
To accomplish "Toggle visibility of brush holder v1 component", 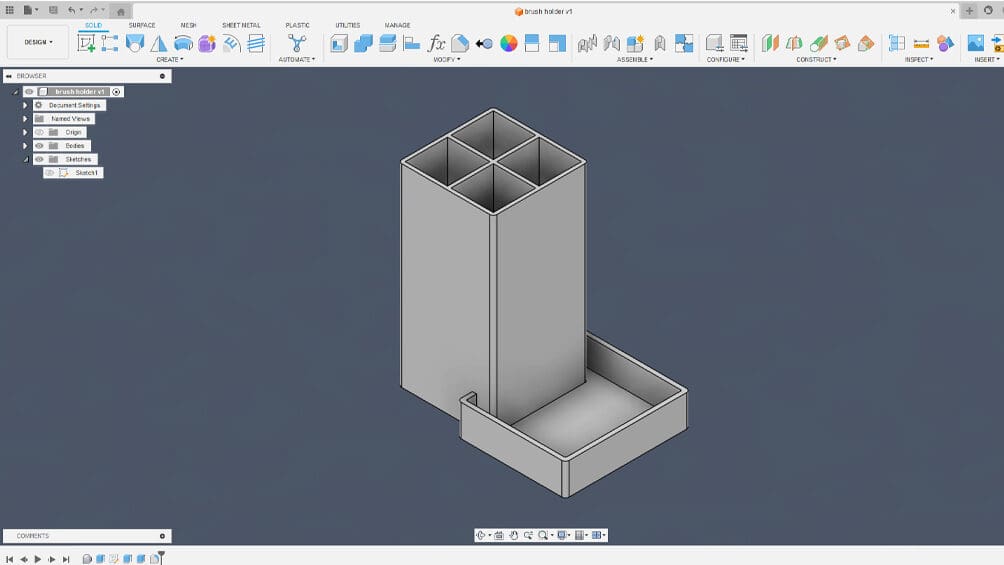I will coord(29,92).
